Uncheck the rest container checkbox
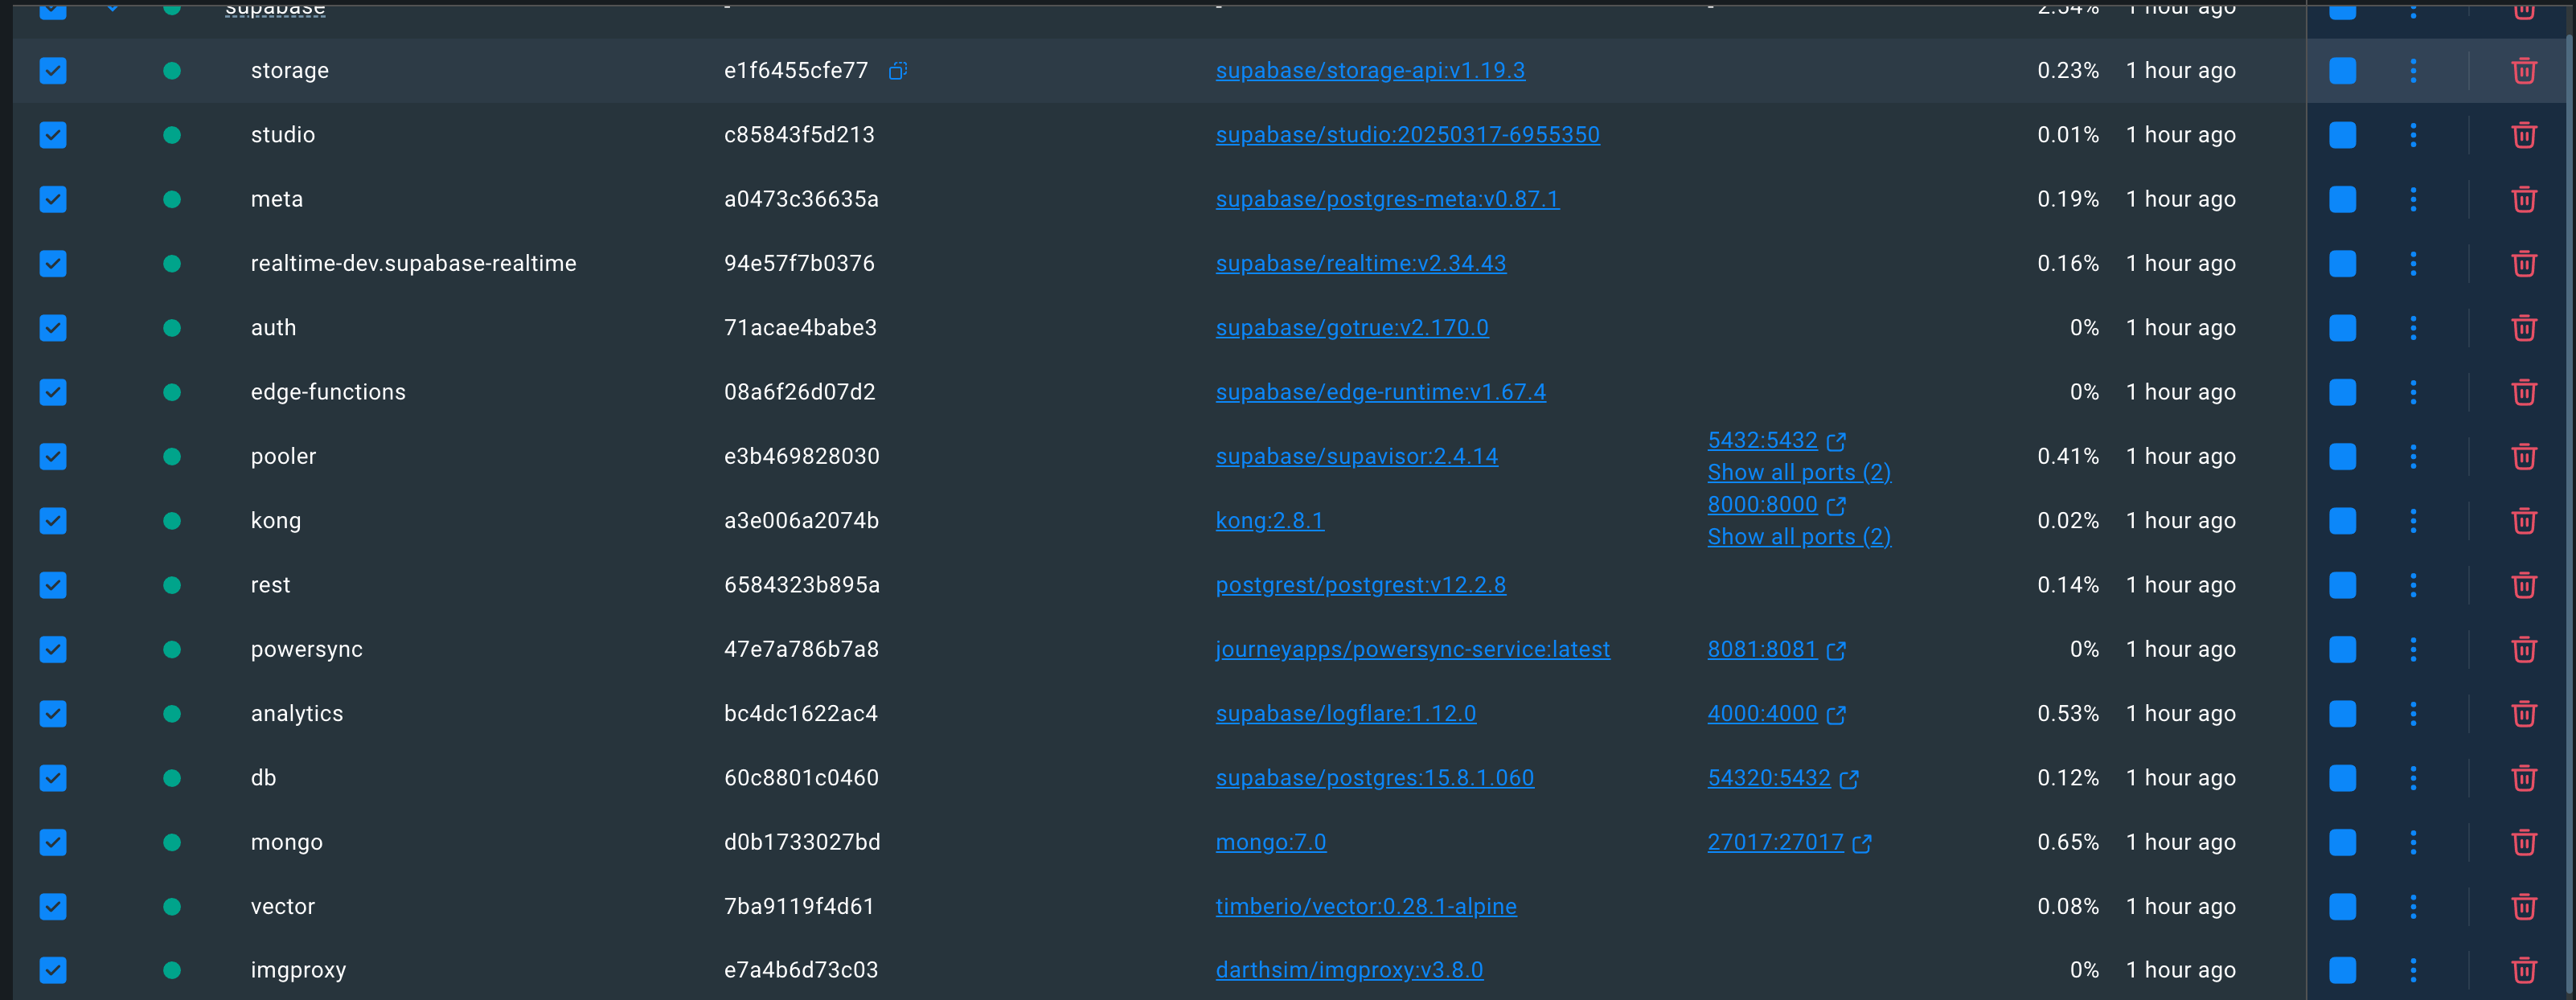Screen dimensions: 2576x1000 (53, 585)
